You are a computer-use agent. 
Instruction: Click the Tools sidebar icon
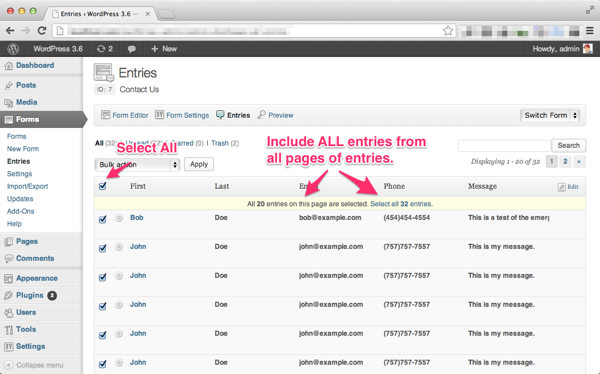8,330
